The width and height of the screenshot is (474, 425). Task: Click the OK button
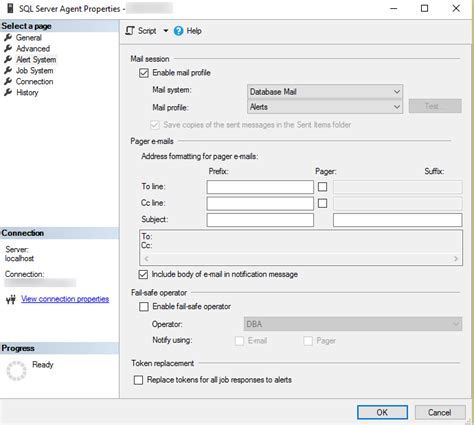click(382, 412)
